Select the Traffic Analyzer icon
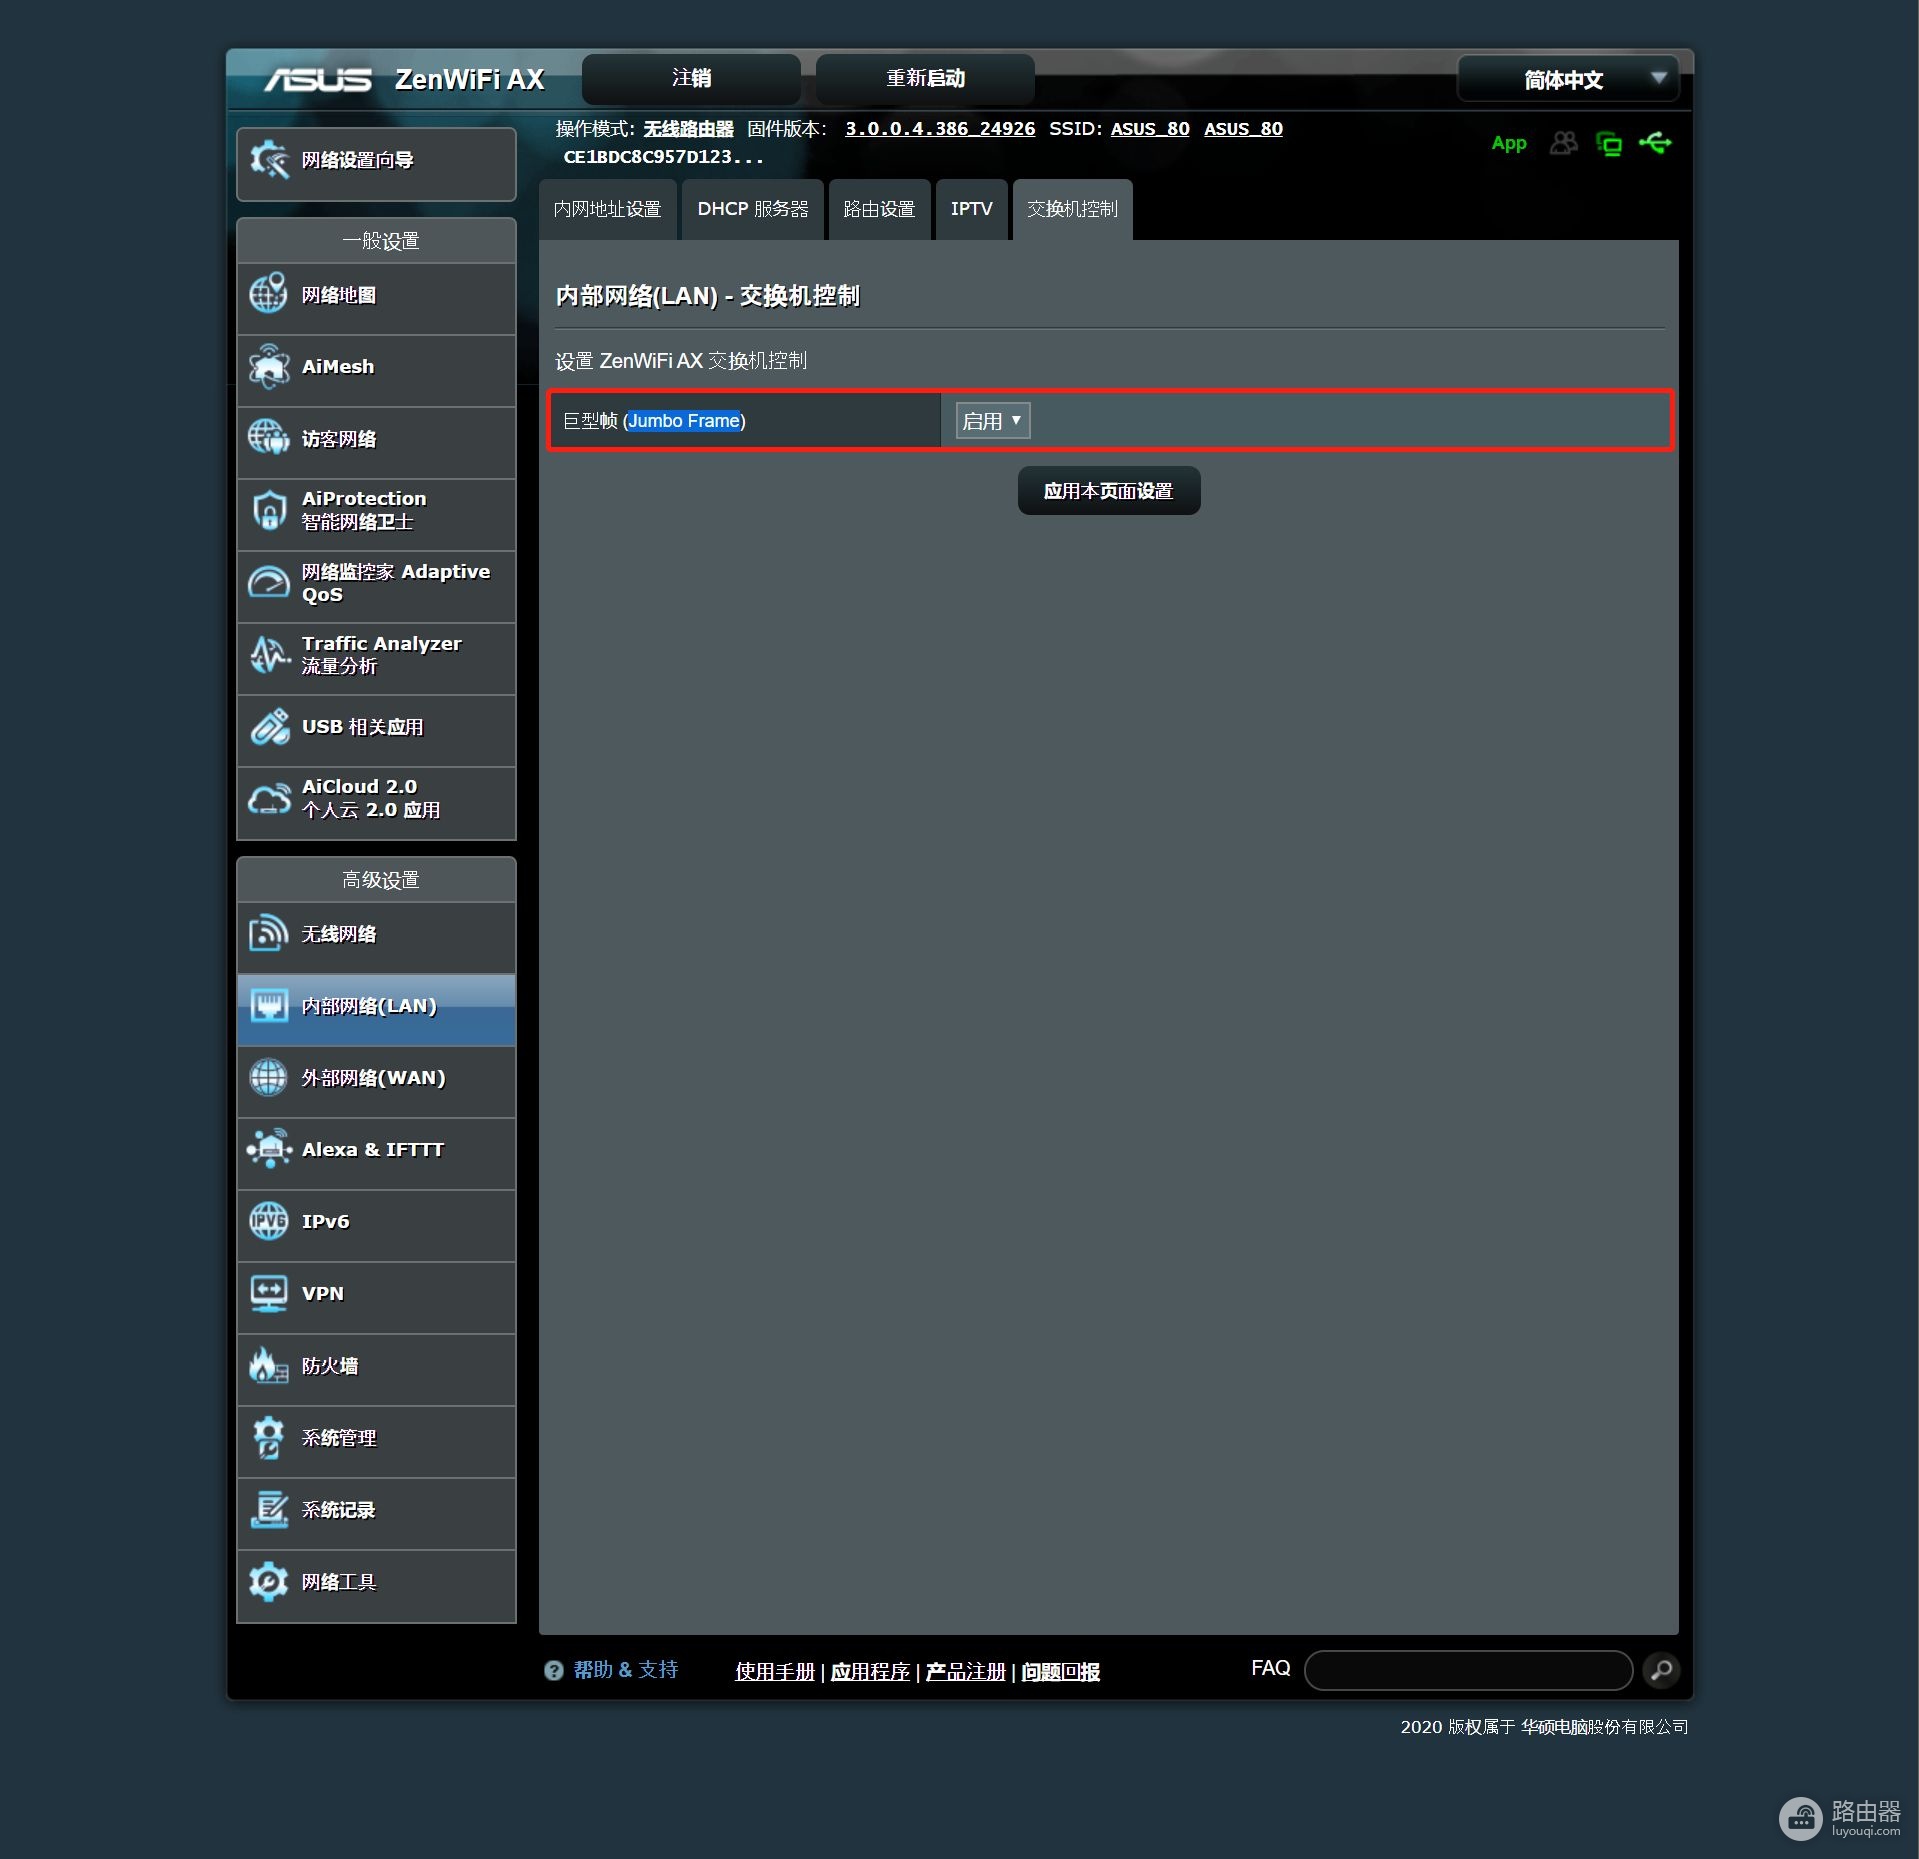1919x1859 pixels. click(269, 655)
